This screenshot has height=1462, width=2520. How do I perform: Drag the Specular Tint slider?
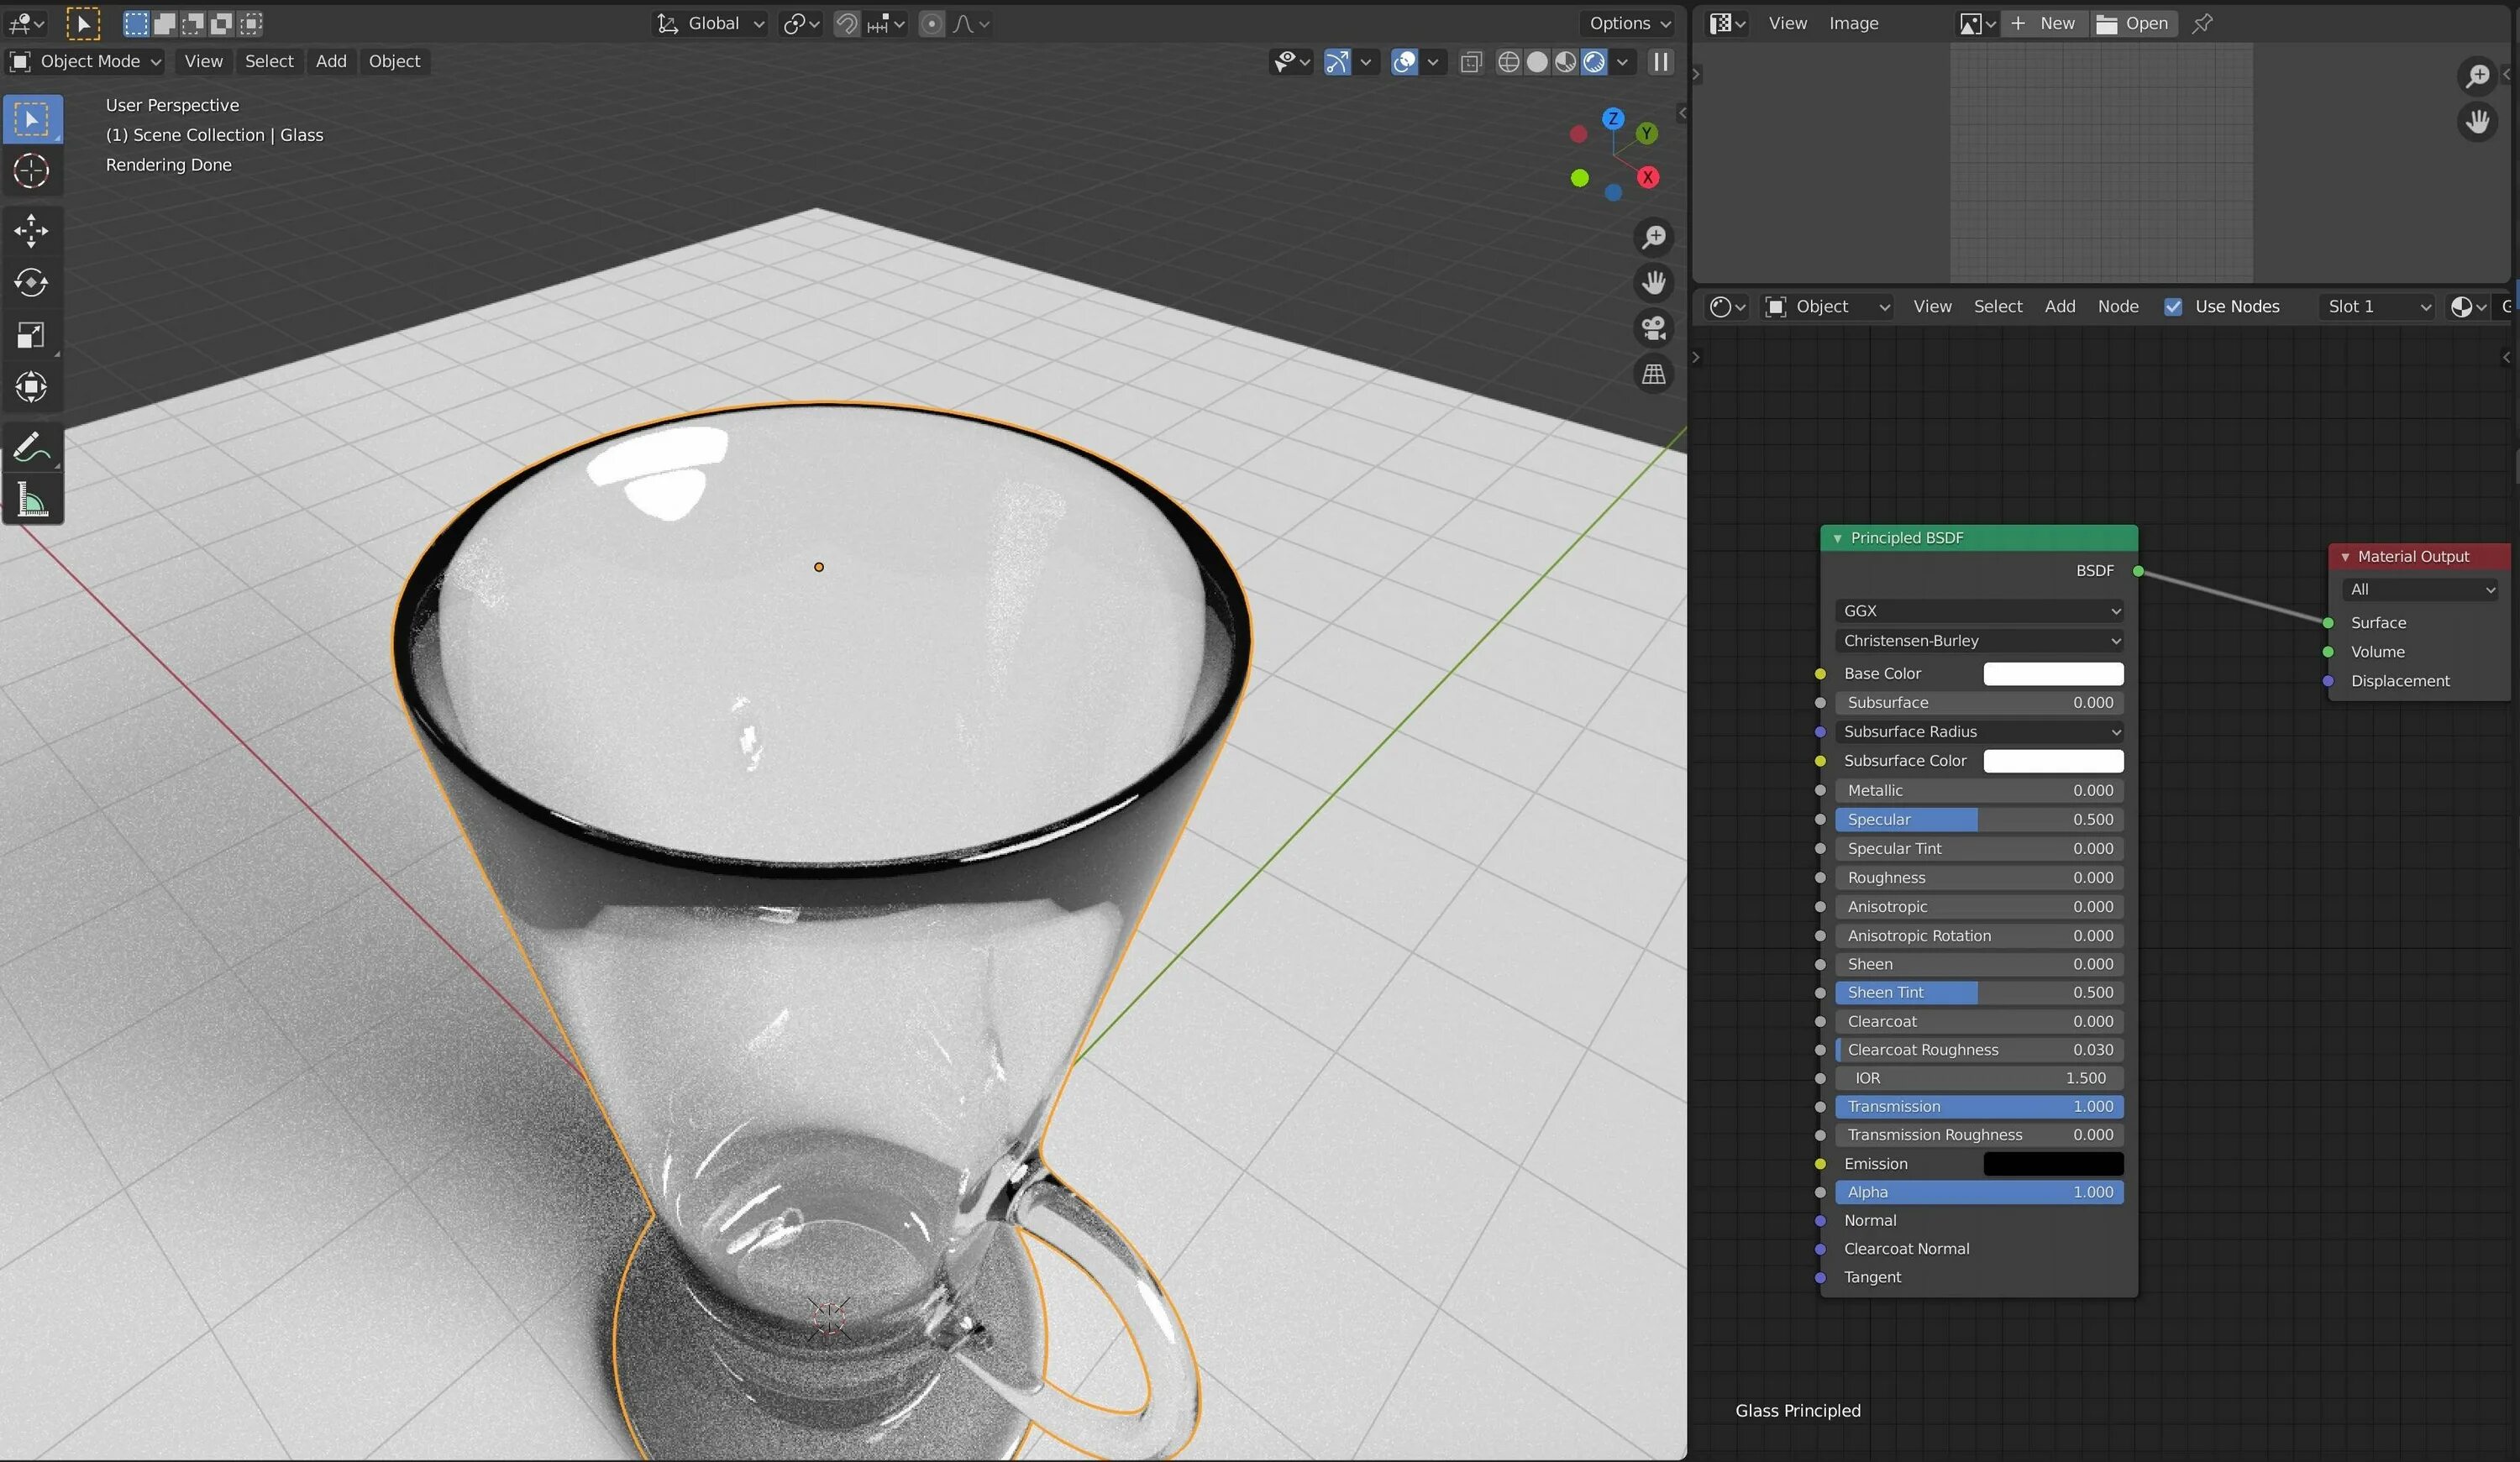point(1979,847)
